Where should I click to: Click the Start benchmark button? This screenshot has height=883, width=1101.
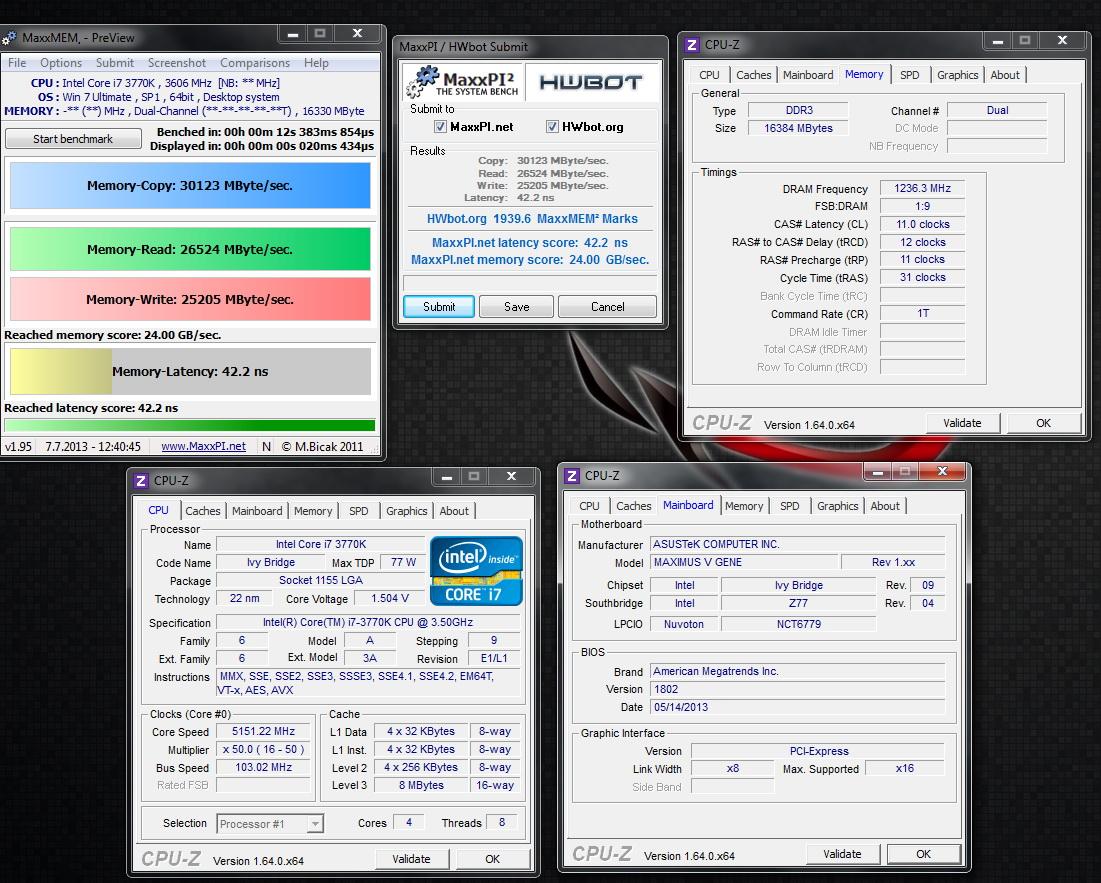73,139
